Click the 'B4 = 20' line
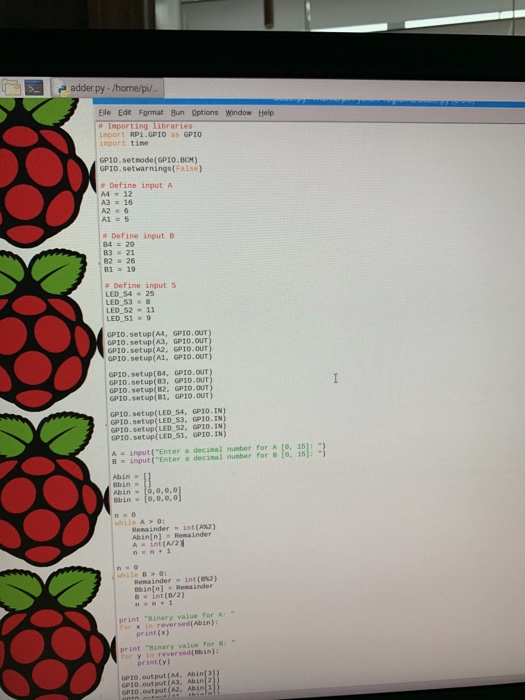This screenshot has height=700, width=525. pyautogui.click(x=119, y=244)
